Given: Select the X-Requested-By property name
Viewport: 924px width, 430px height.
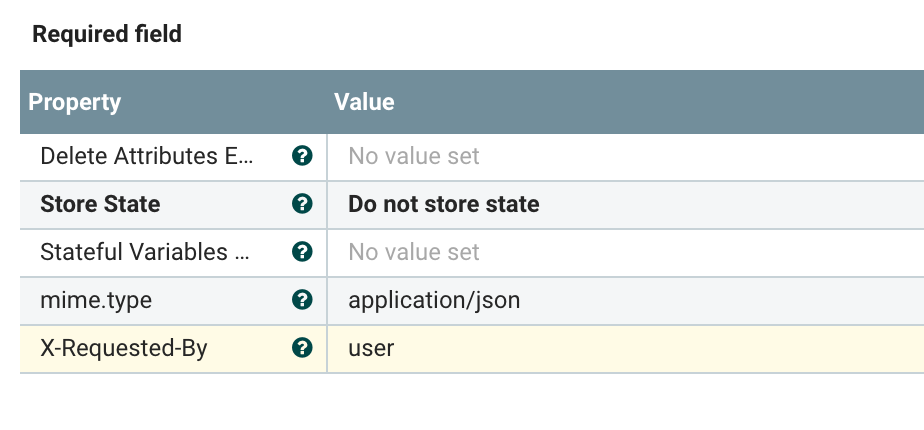Looking at the screenshot, I should tap(123, 348).
